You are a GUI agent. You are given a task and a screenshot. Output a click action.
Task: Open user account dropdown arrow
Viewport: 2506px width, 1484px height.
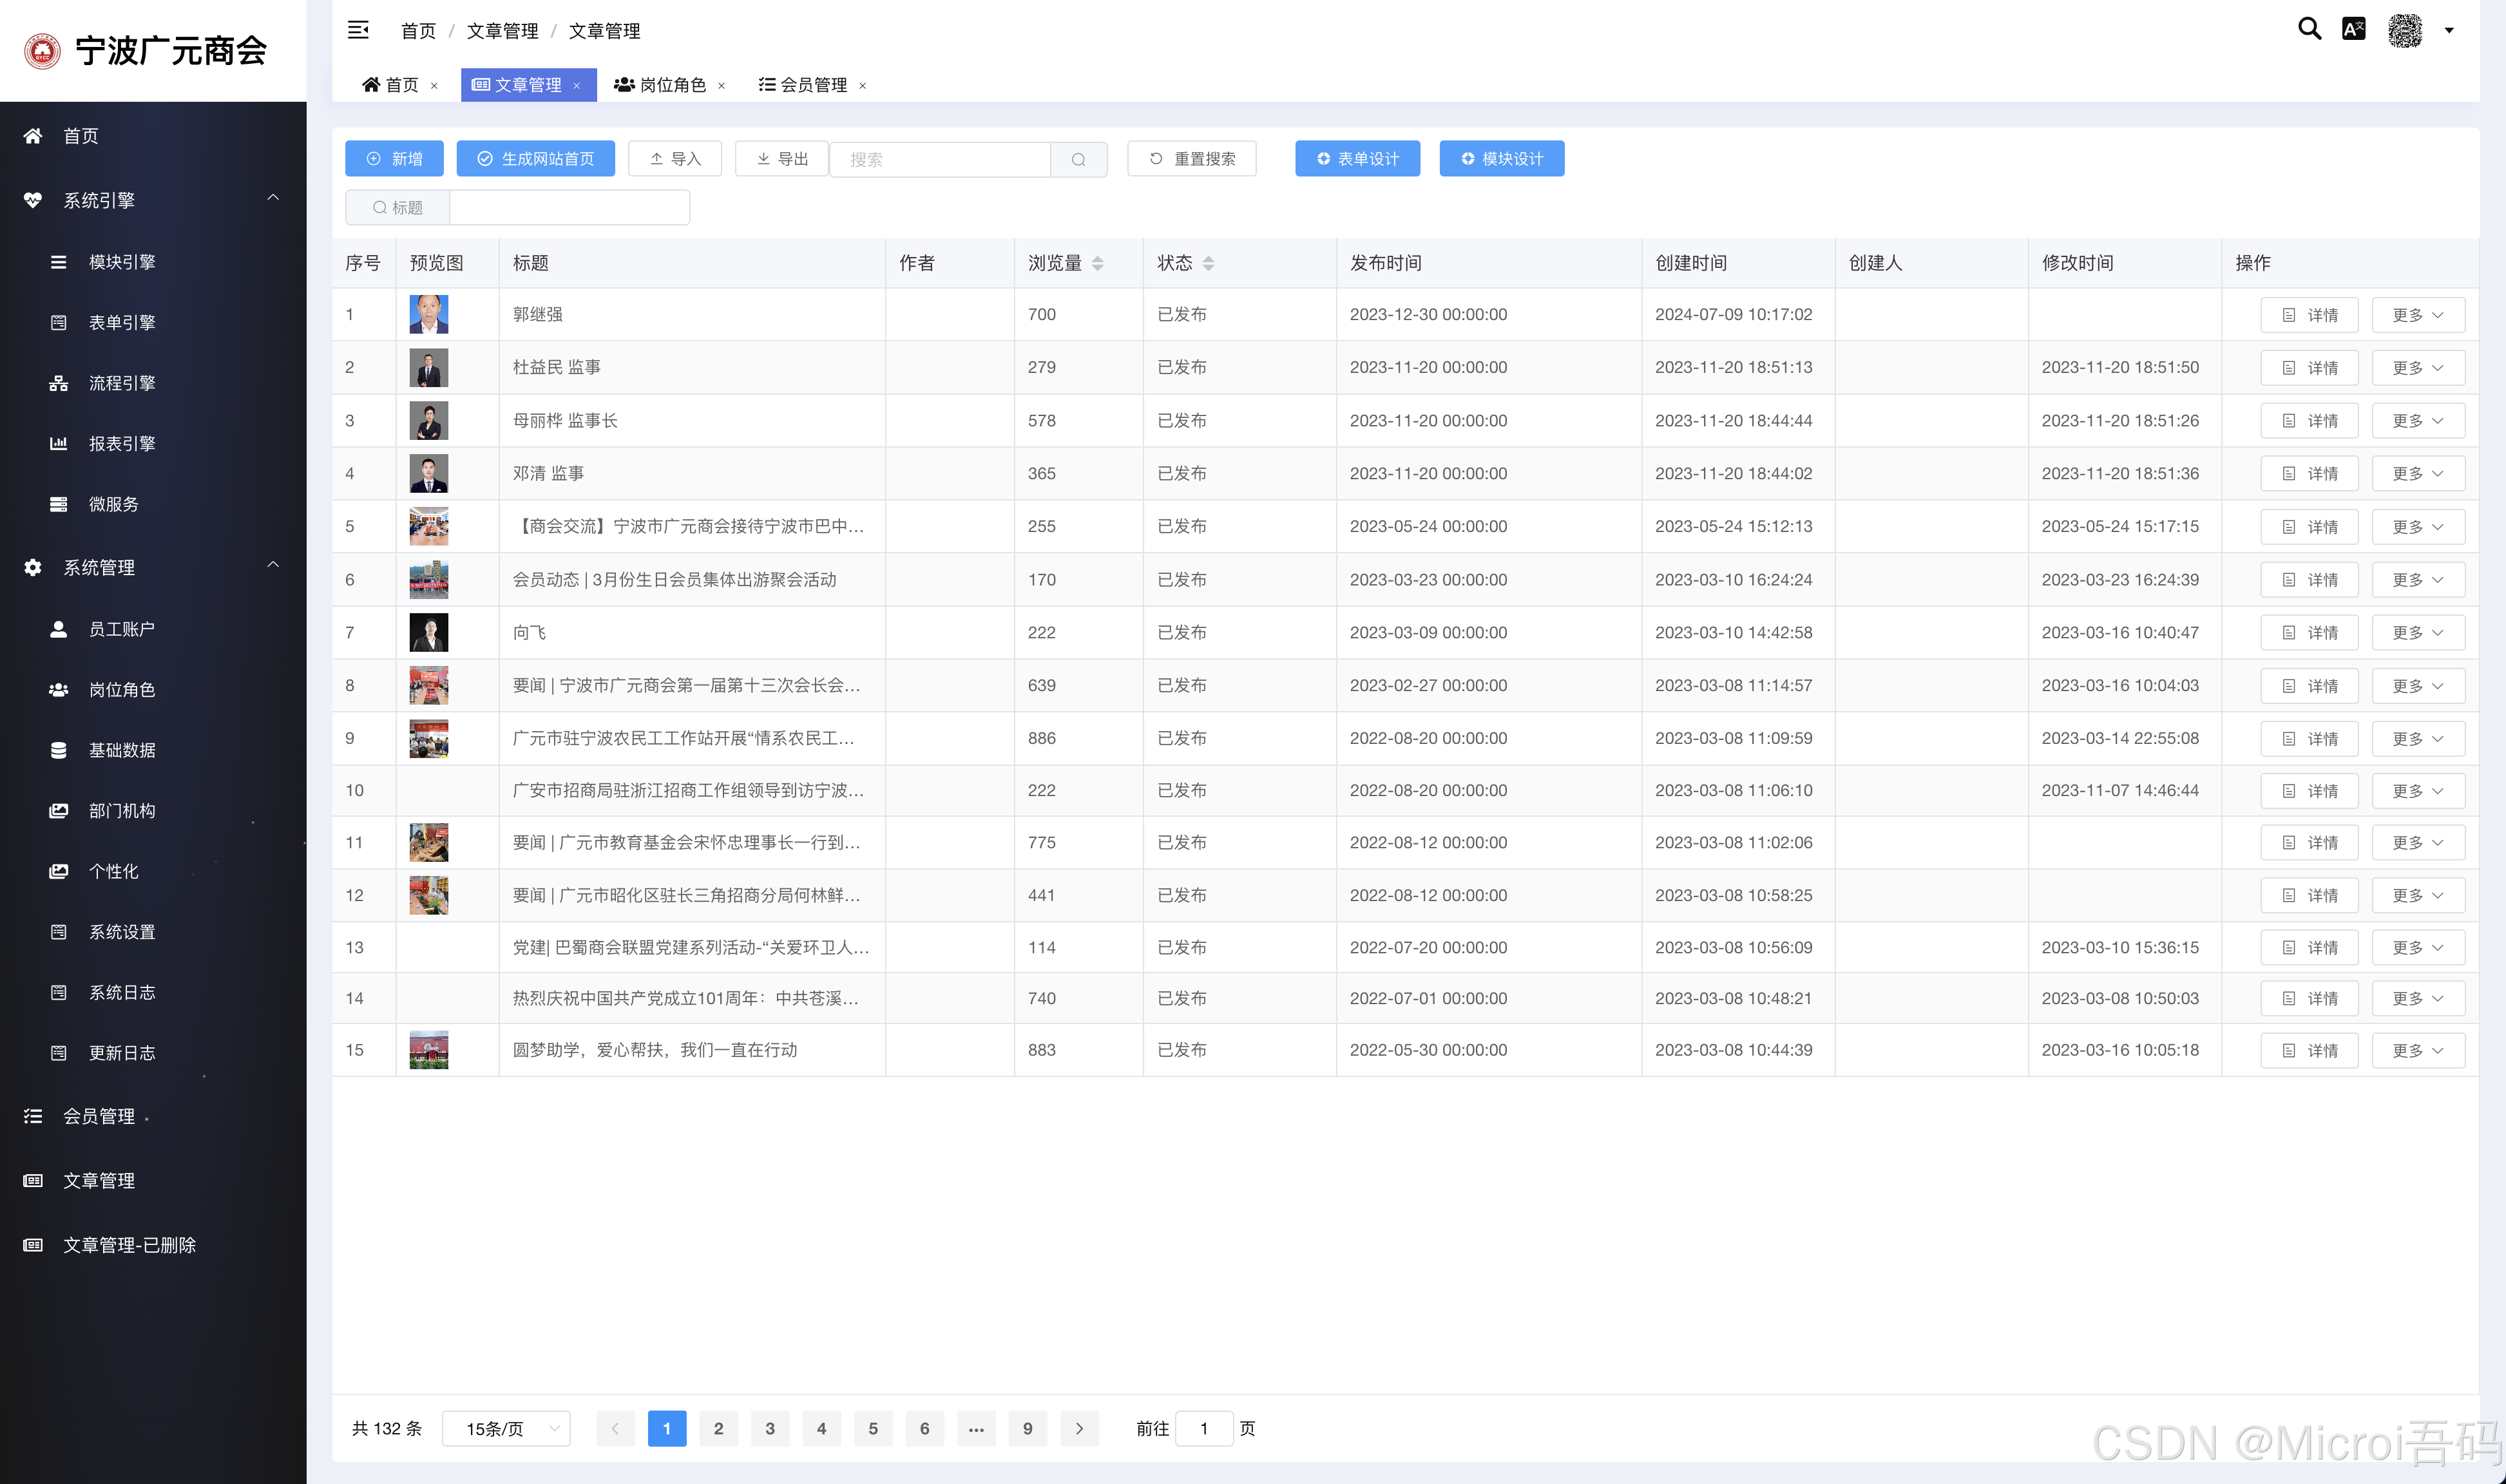[2449, 30]
